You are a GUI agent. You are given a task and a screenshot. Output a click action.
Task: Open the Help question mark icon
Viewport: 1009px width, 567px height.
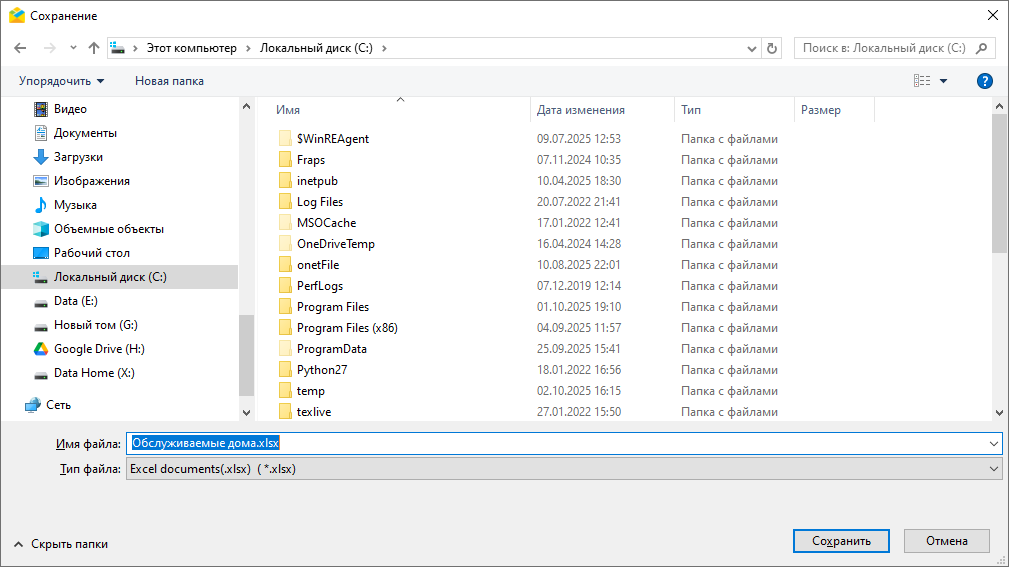[x=984, y=81]
